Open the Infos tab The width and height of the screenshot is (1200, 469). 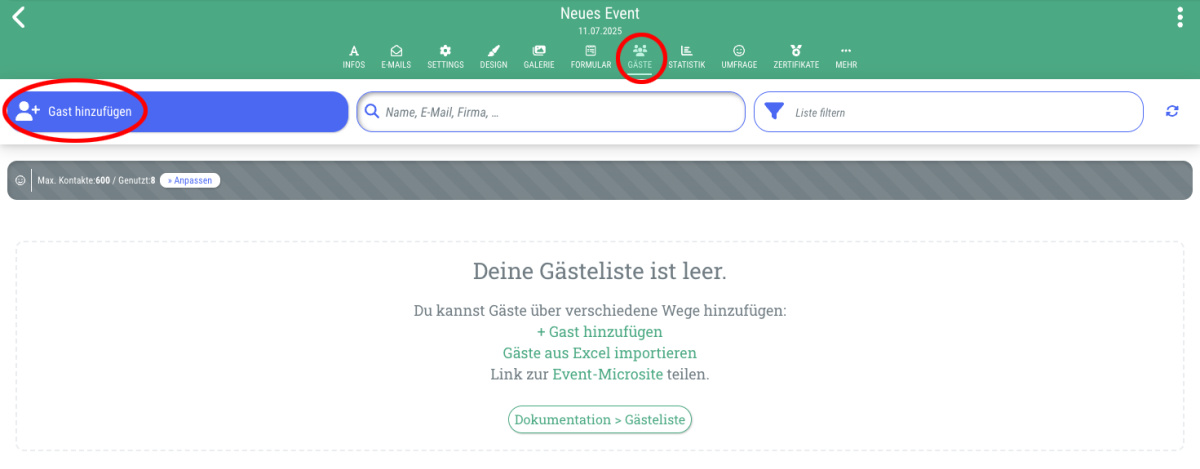pyautogui.click(x=354, y=57)
